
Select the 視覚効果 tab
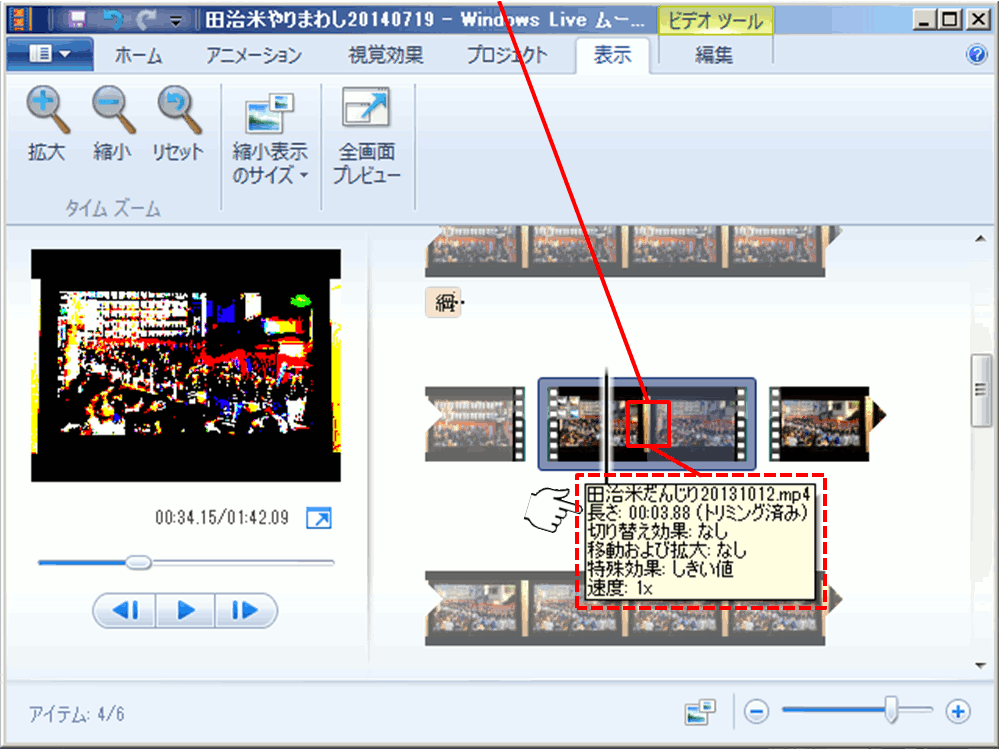386,56
